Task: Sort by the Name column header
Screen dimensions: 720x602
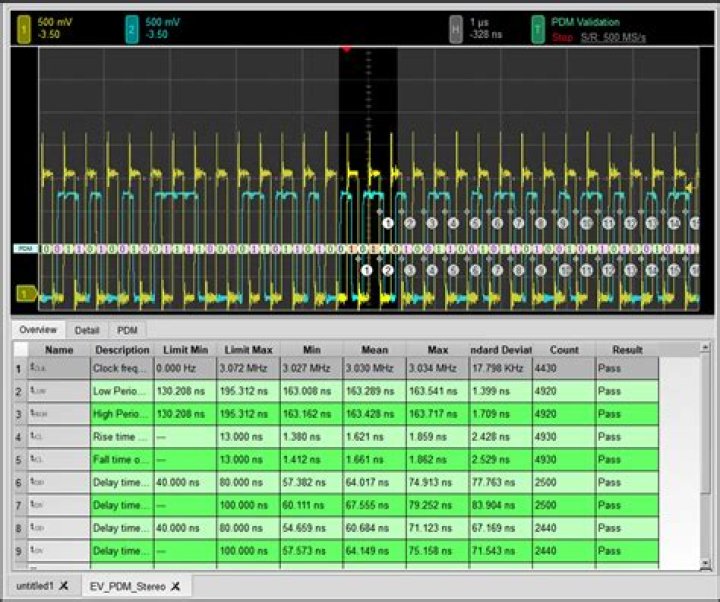Action: click(59, 350)
